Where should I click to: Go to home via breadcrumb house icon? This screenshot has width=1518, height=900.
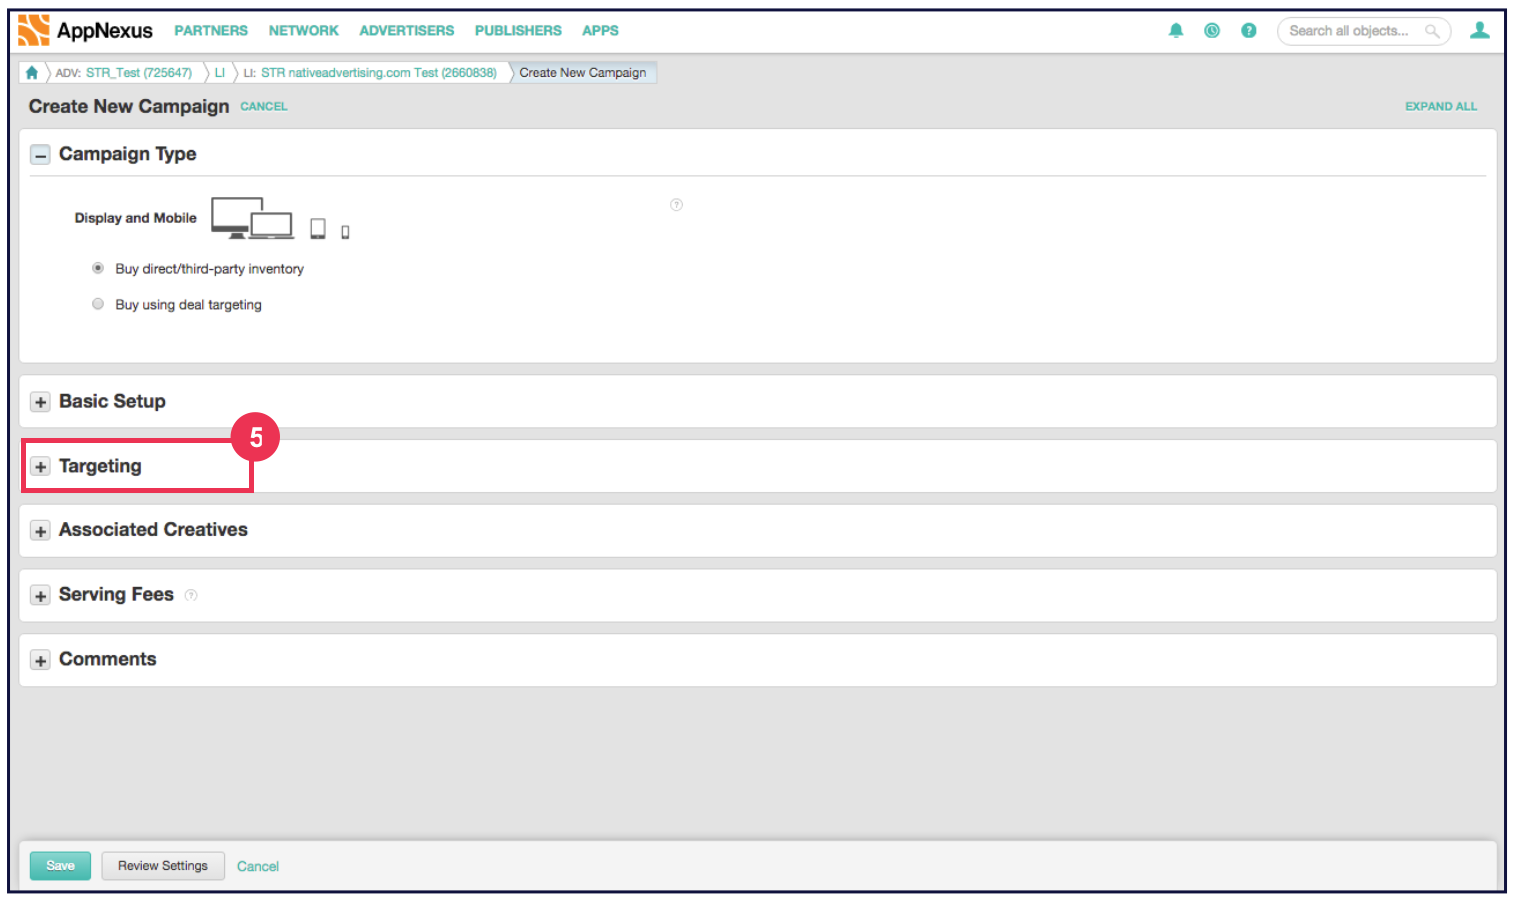point(32,72)
